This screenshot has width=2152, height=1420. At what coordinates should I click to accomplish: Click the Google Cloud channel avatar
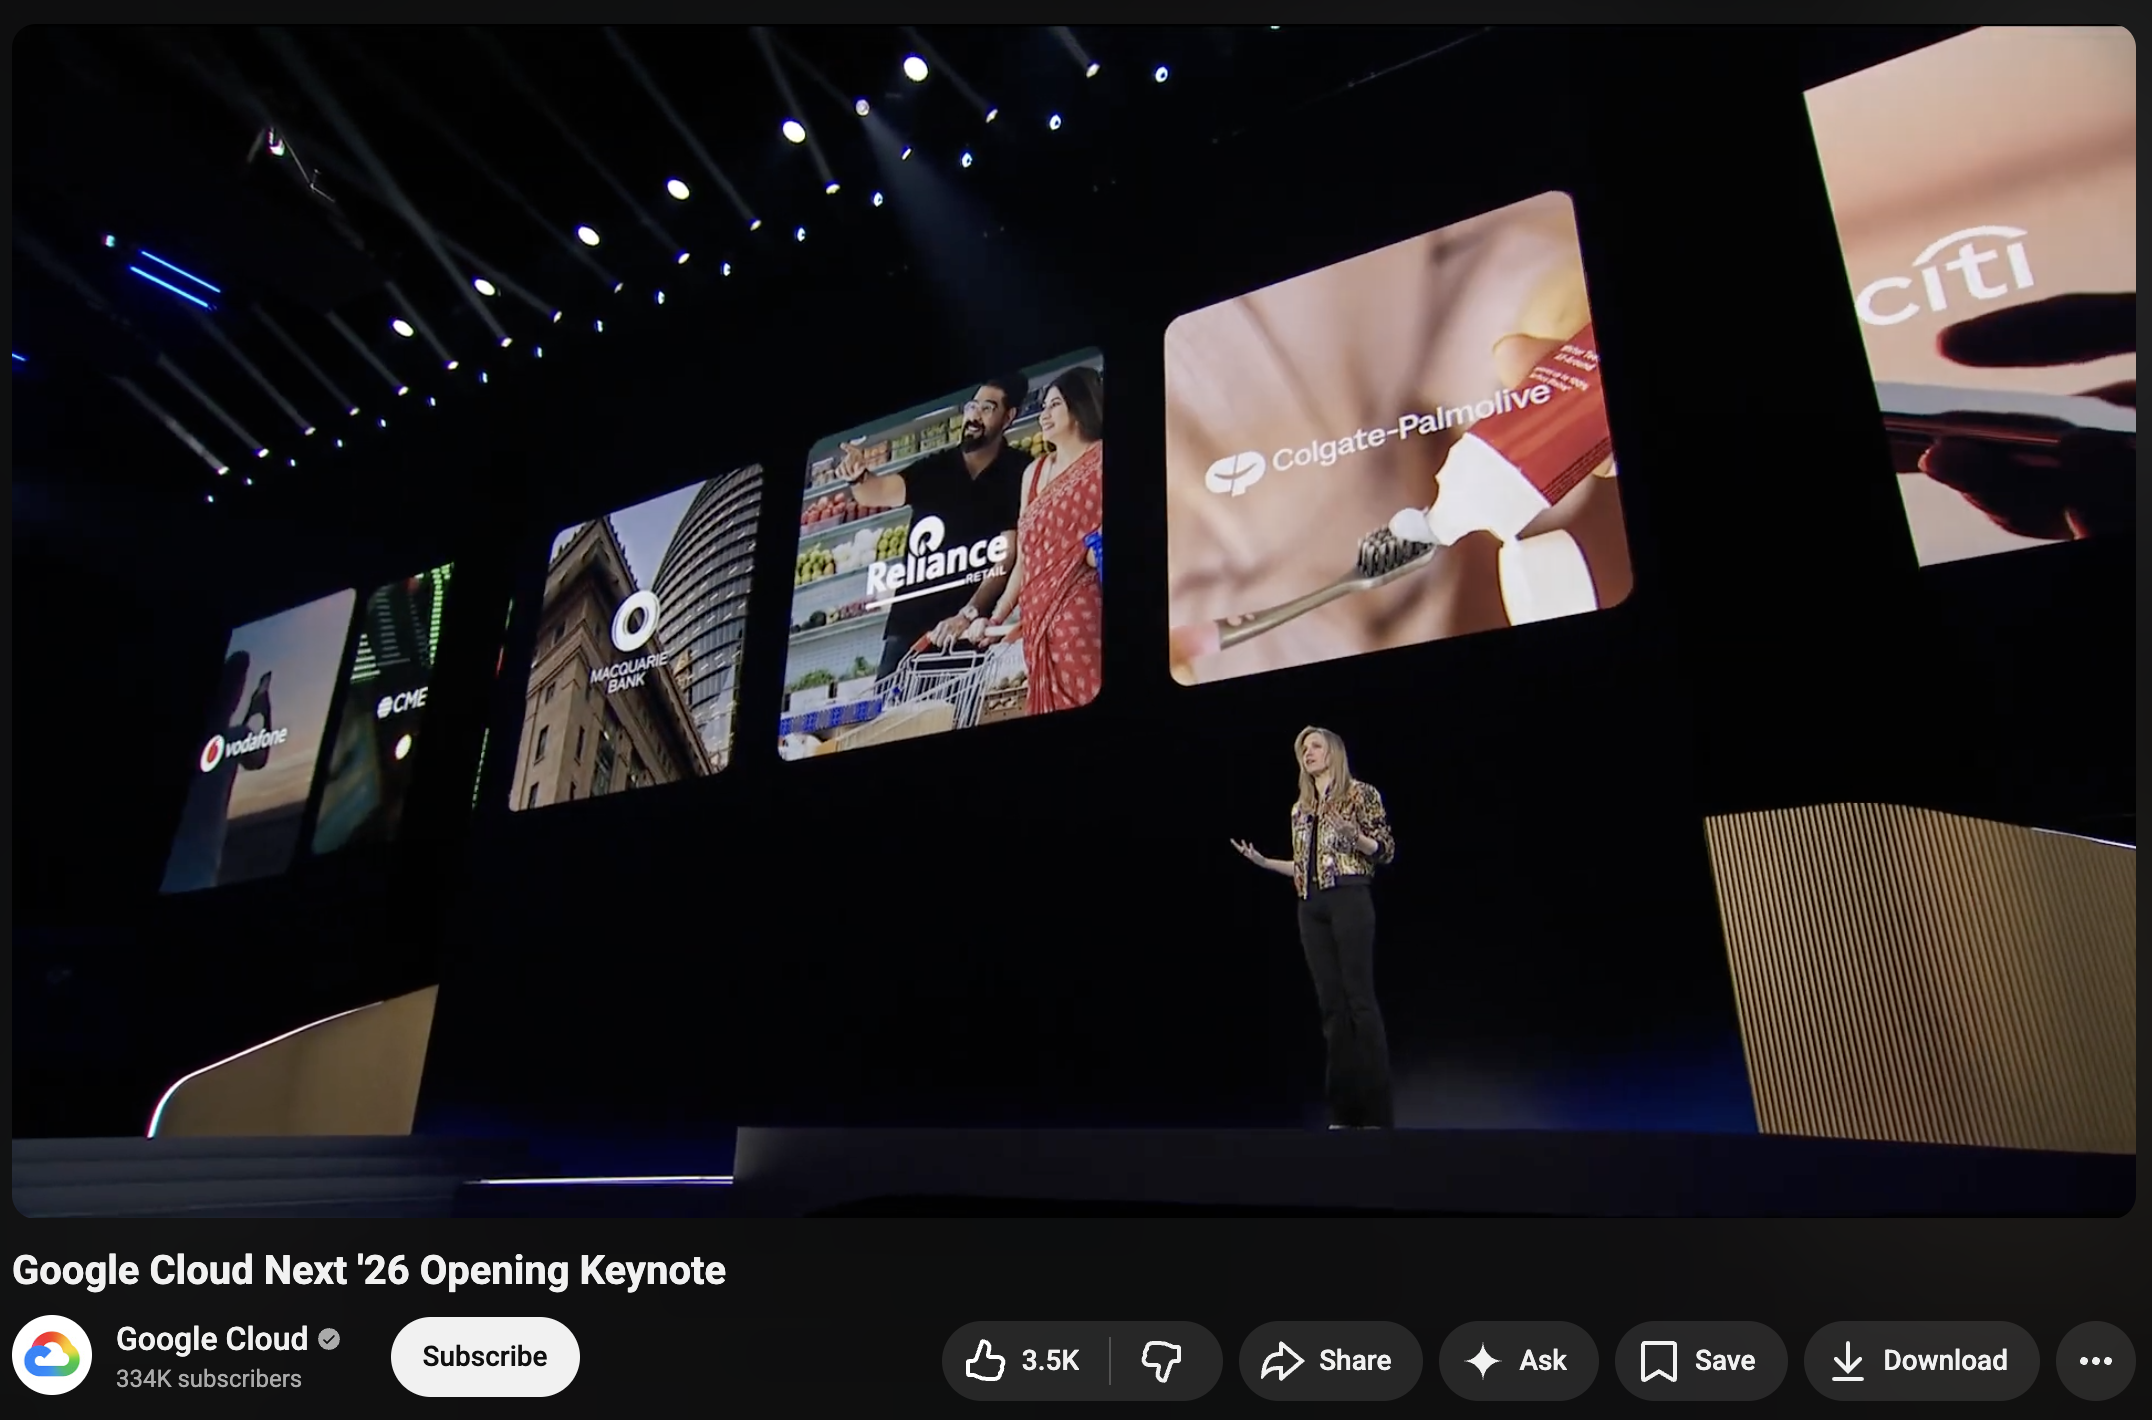(52, 1355)
